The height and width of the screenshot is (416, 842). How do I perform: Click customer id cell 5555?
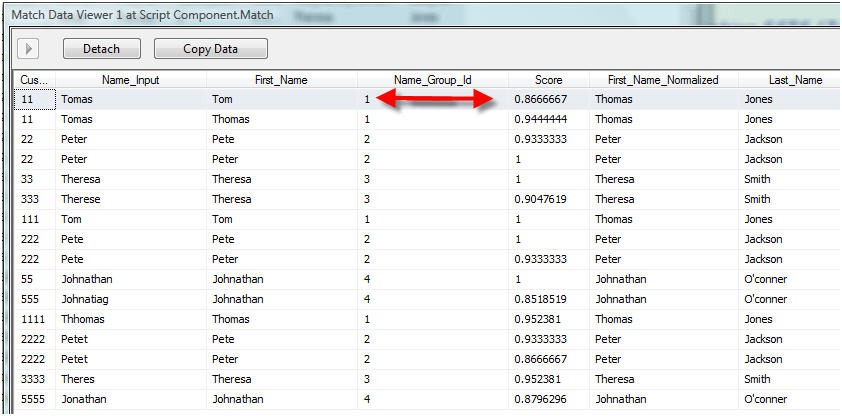[x=34, y=399]
